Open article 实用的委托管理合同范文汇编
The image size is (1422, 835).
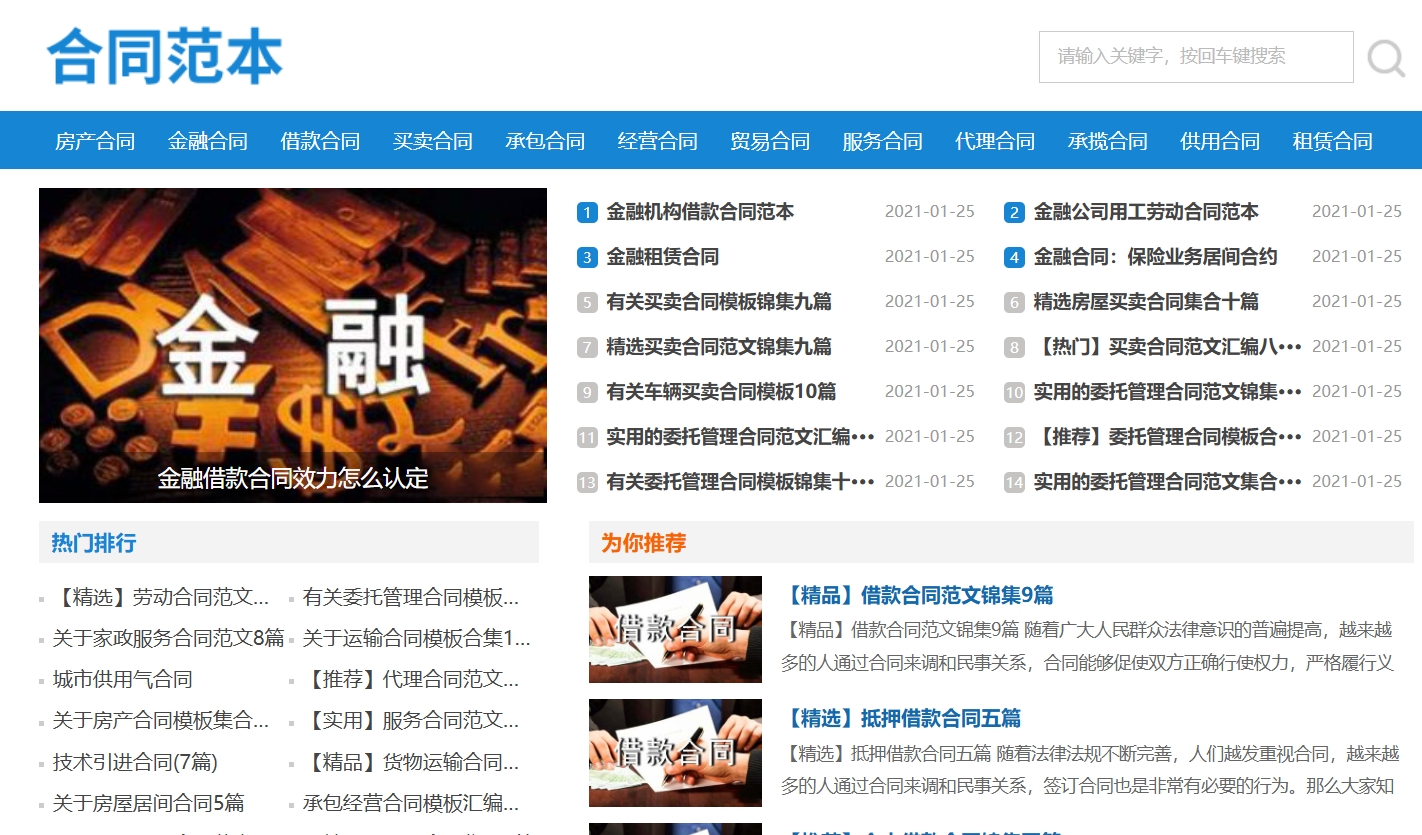click(740, 437)
